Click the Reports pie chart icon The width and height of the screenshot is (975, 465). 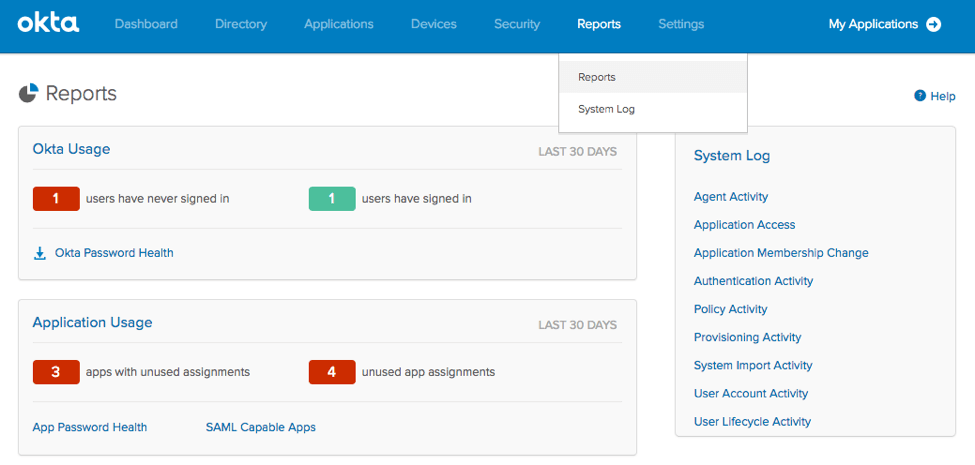[28, 94]
